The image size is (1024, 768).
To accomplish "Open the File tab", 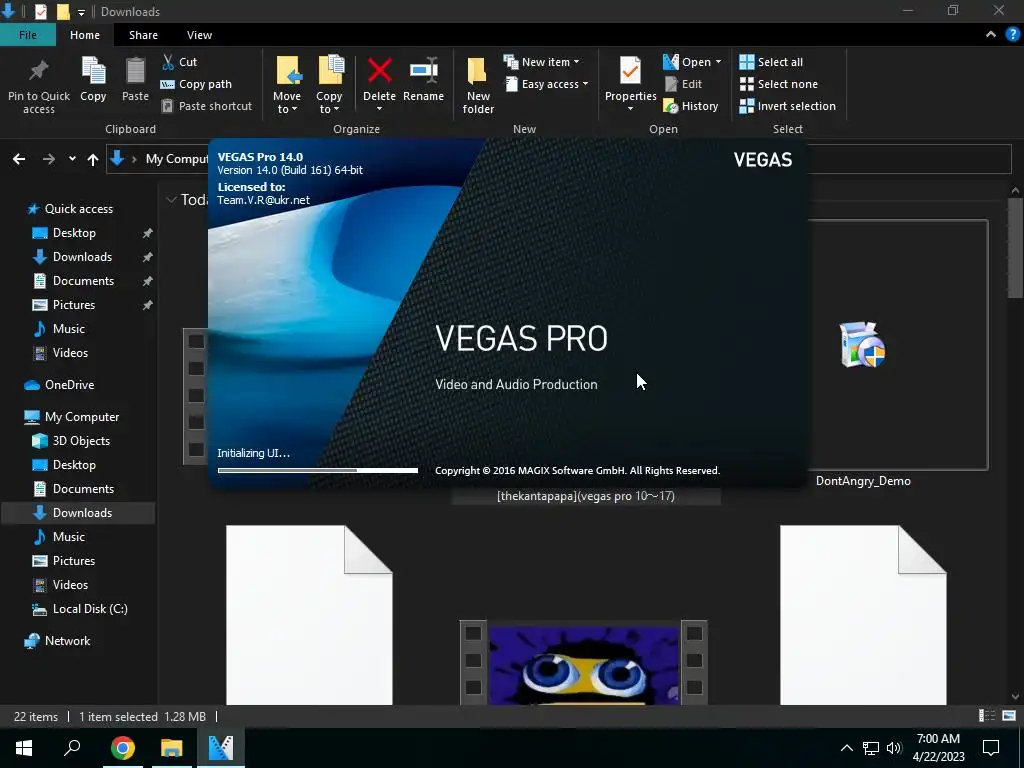I will pyautogui.click(x=27, y=35).
